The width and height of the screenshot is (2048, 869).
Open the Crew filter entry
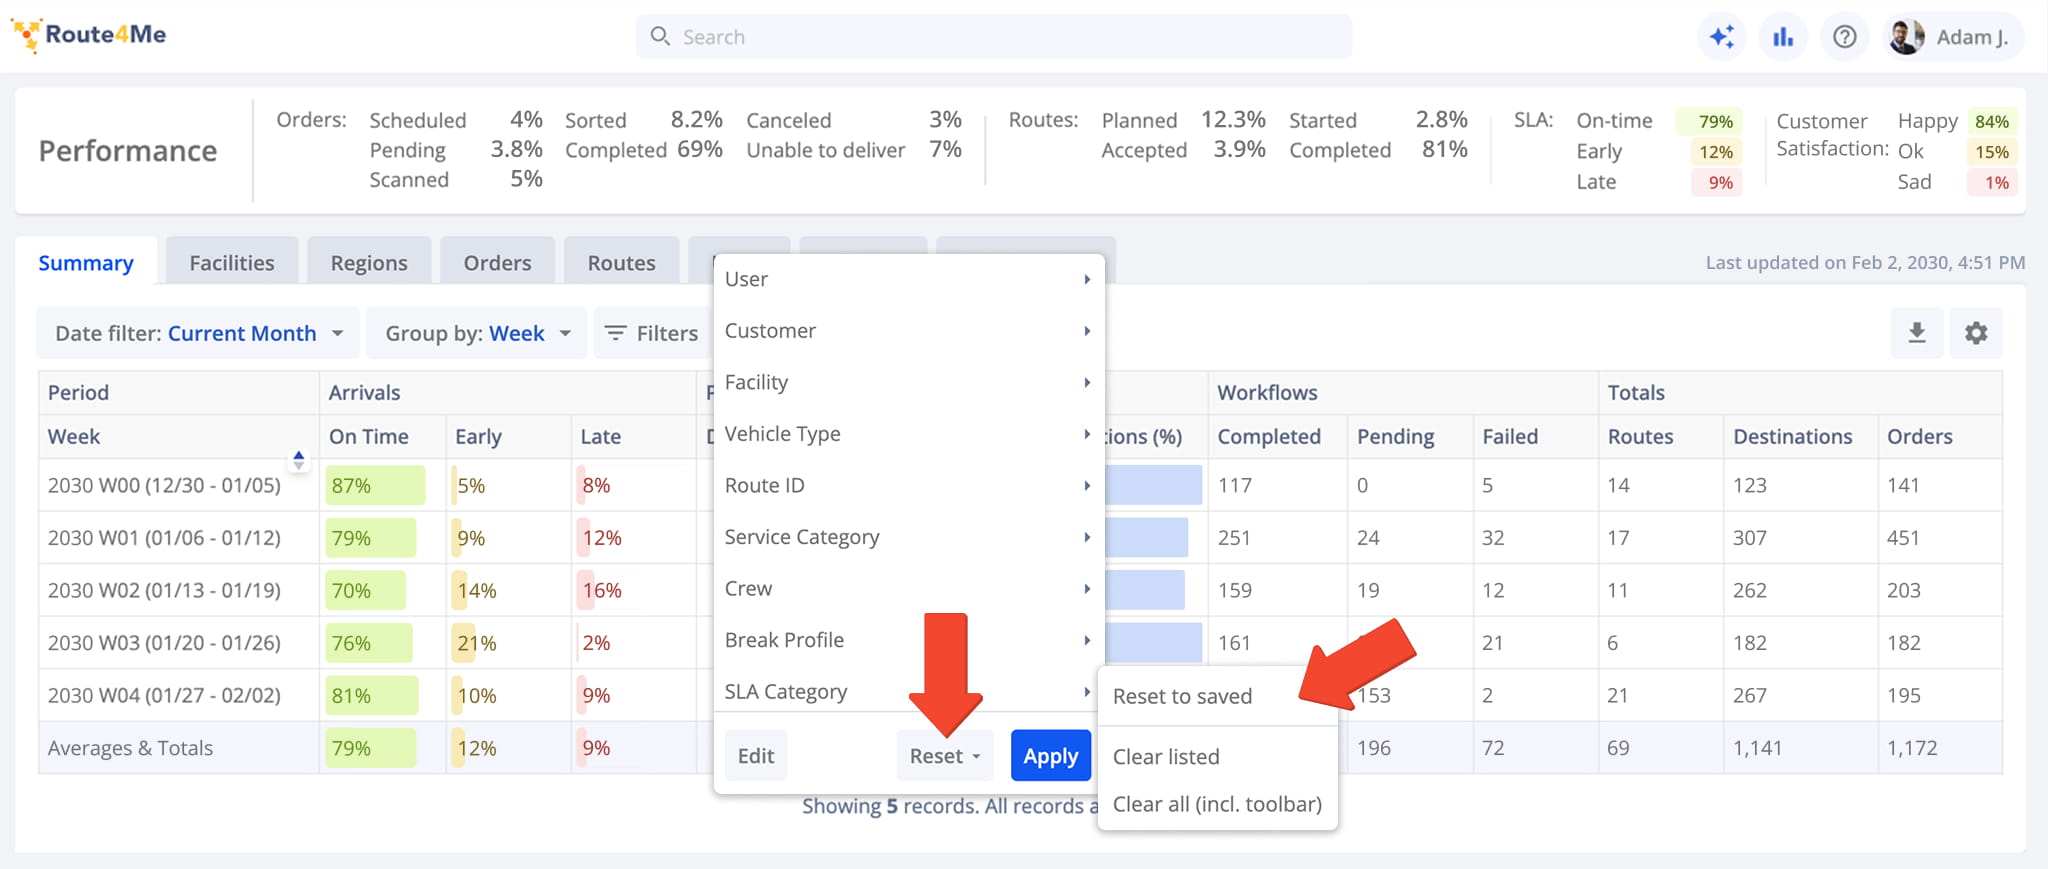tap(908, 588)
